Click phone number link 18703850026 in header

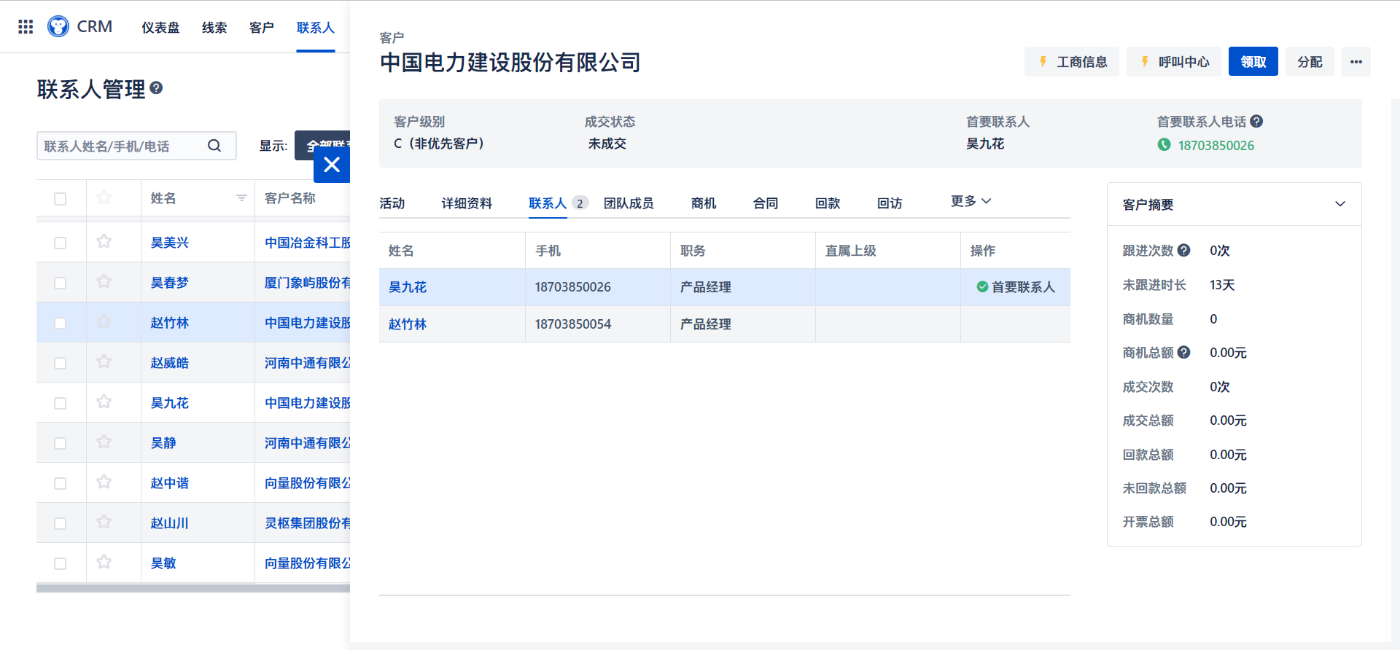click(1215, 145)
